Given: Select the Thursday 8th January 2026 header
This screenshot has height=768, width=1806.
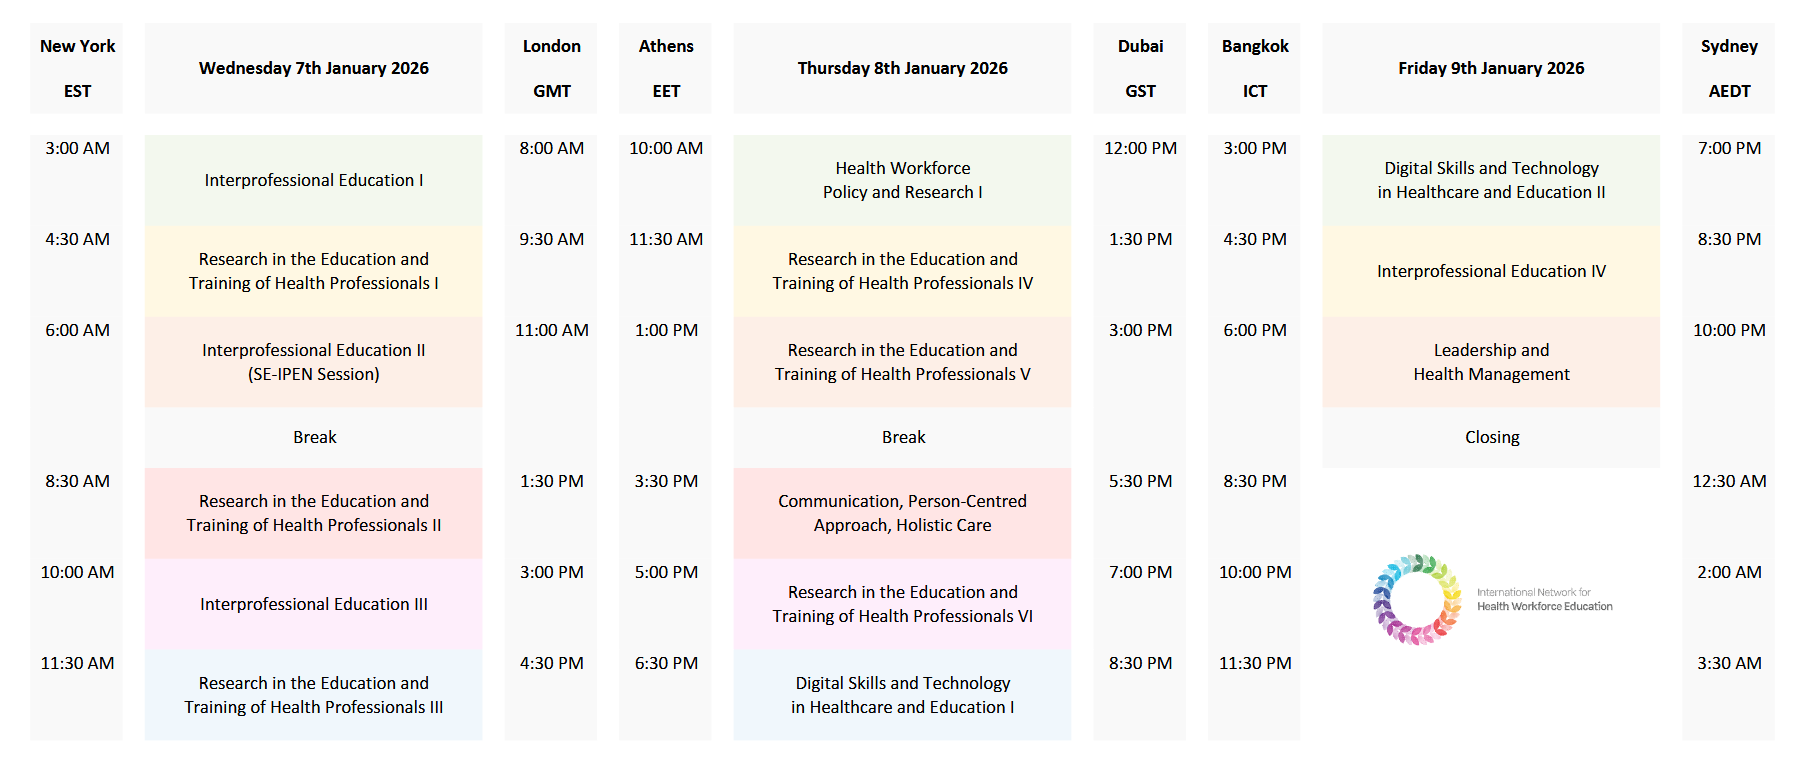Looking at the screenshot, I should [902, 68].
